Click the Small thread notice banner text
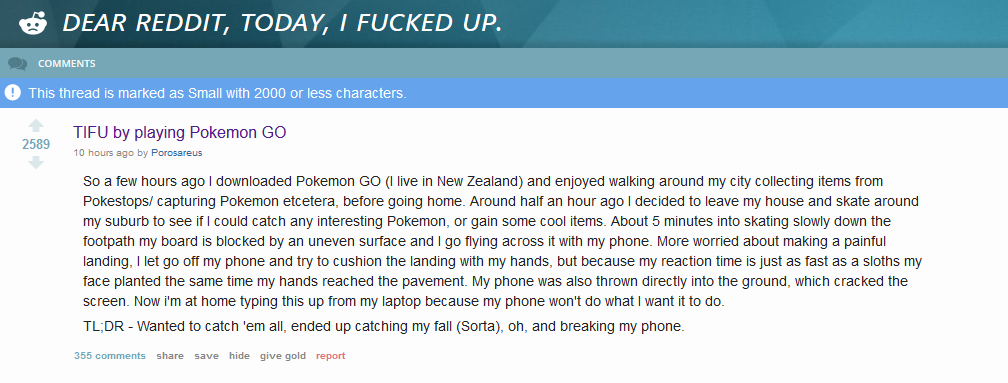The image size is (1008, 383). (x=217, y=93)
